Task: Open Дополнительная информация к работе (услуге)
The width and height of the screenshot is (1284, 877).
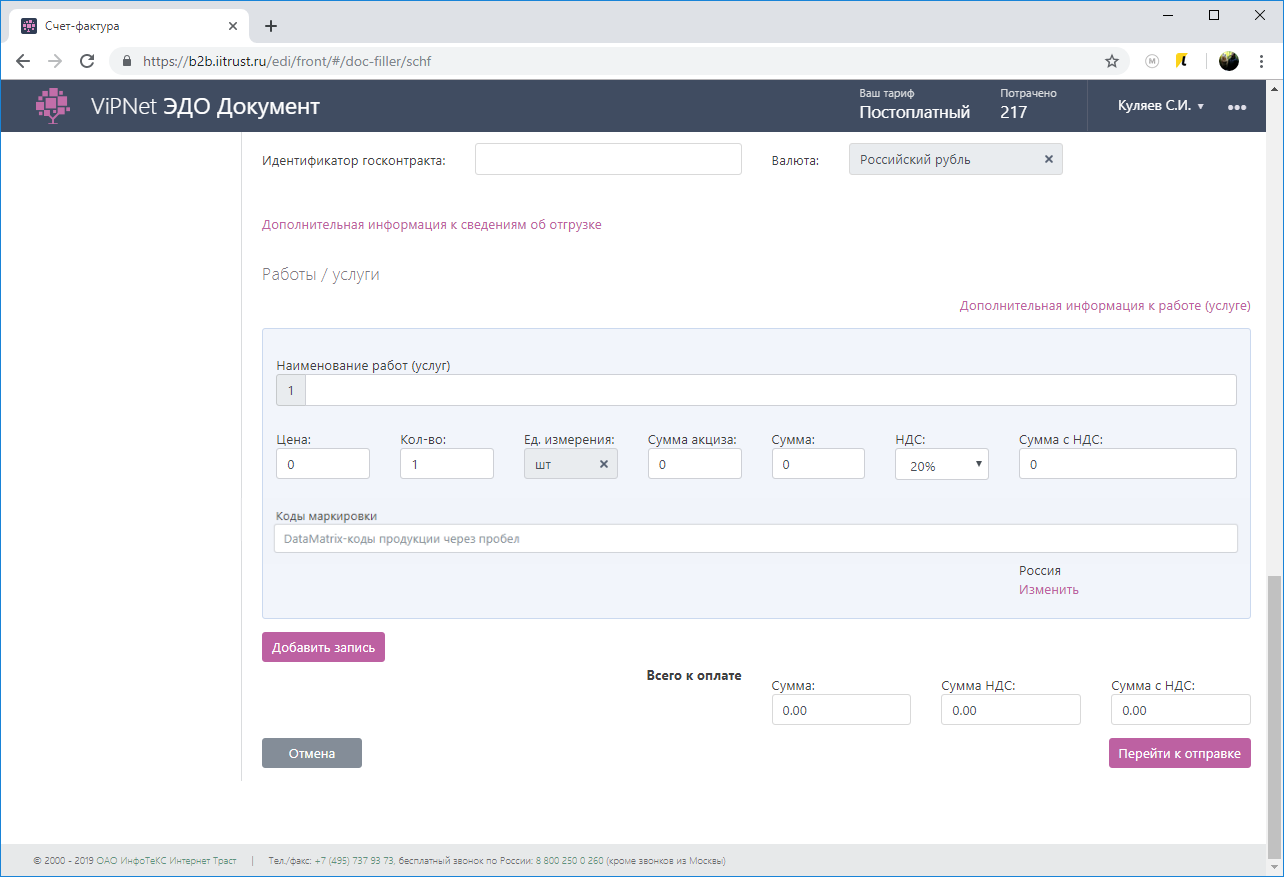Action: pos(1104,306)
